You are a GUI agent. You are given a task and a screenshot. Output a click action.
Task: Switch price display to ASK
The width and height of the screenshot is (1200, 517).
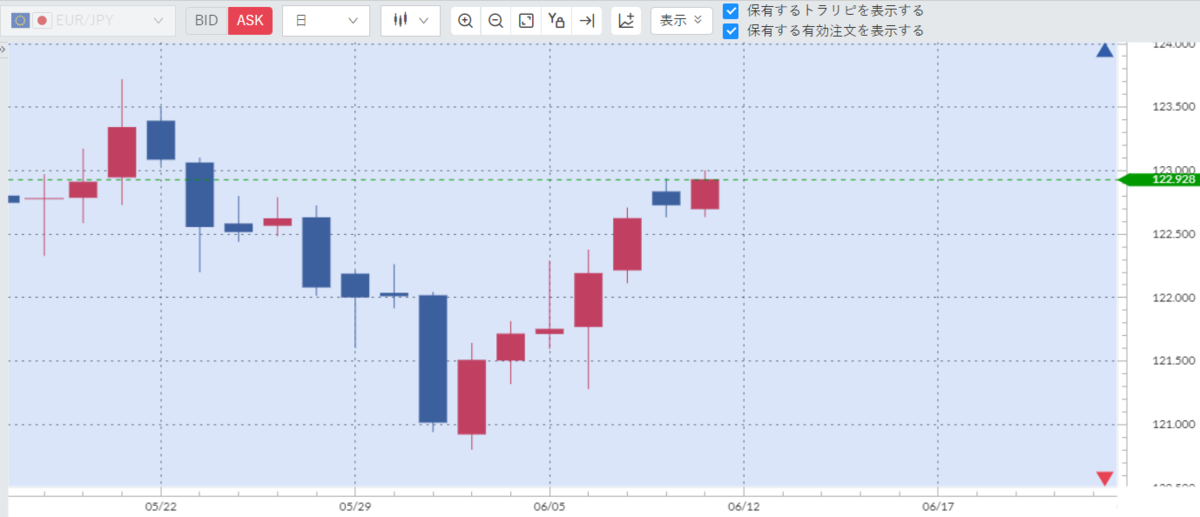(x=250, y=20)
